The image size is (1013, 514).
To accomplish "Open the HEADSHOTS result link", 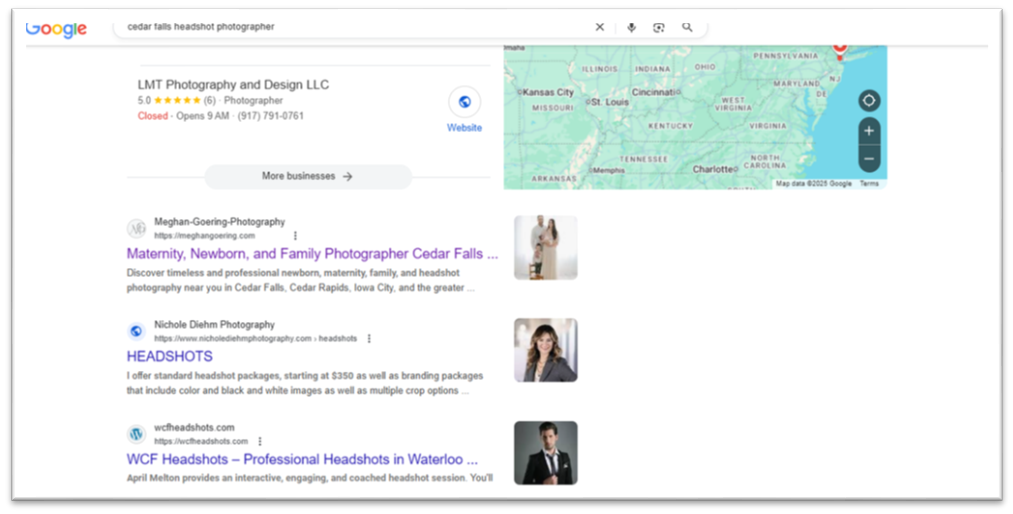I will (x=169, y=356).
